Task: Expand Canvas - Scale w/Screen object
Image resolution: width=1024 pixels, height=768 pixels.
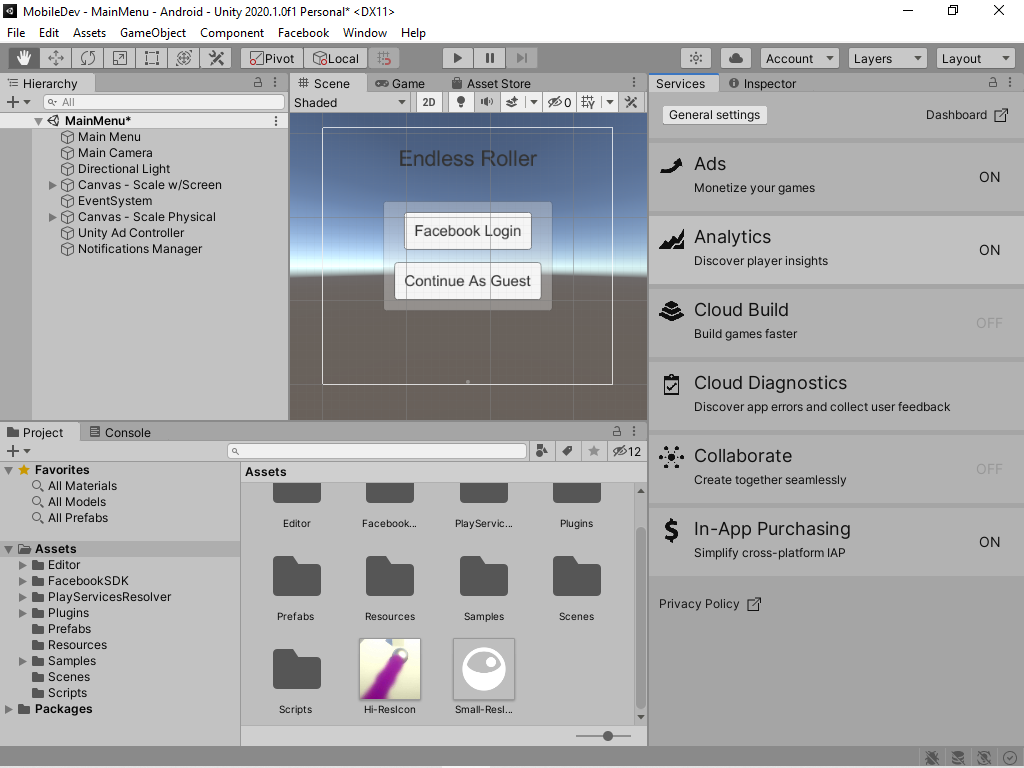Action: [53, 185]
